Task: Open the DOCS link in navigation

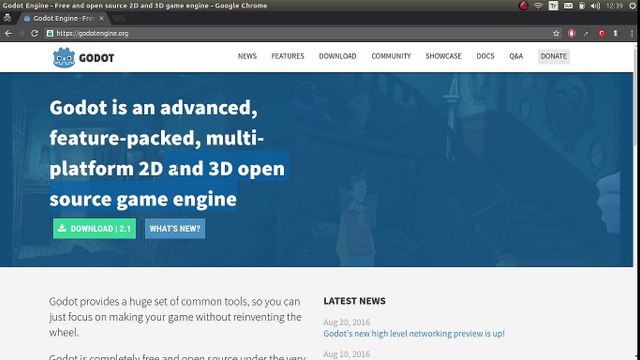Action: (485, 56)
